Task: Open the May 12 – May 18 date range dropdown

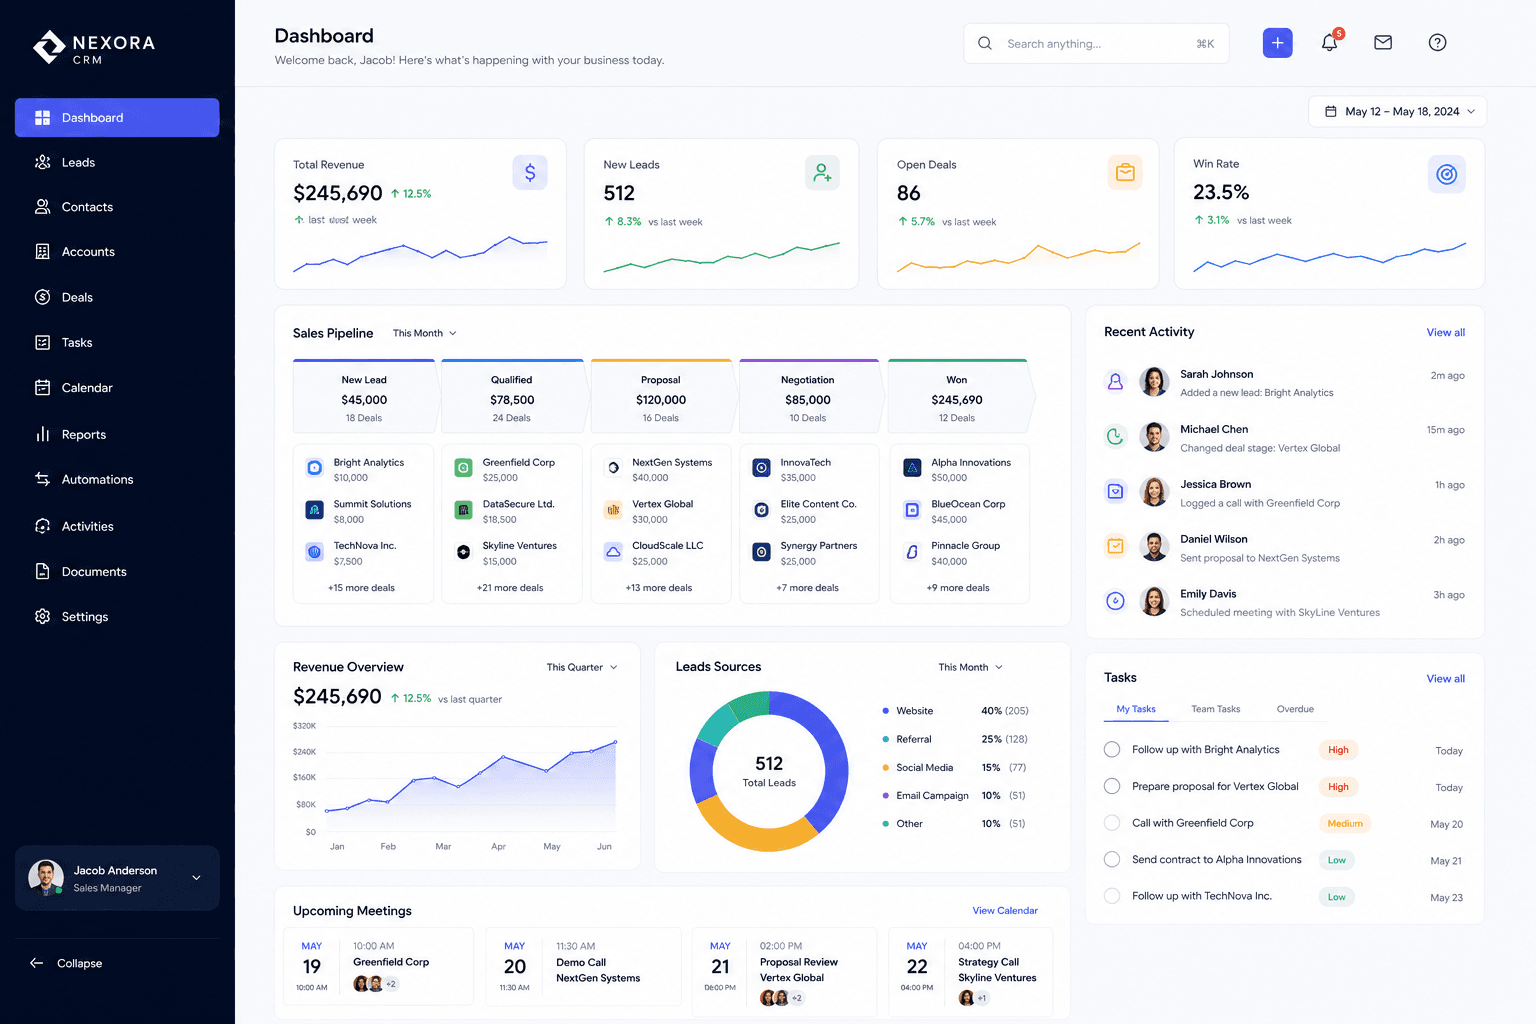Action: coord(1397,112)
